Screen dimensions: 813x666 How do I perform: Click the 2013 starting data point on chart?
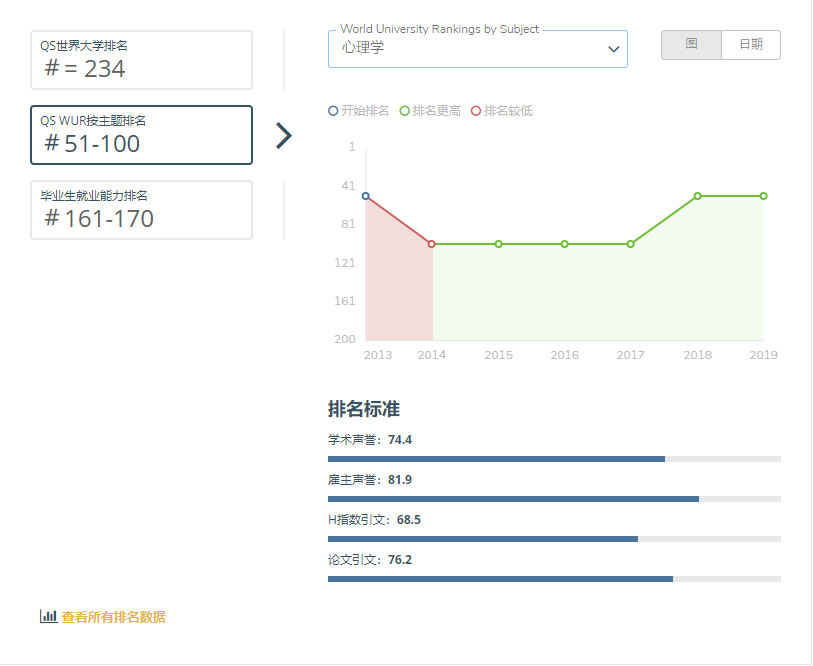click(x=366, y=196)
